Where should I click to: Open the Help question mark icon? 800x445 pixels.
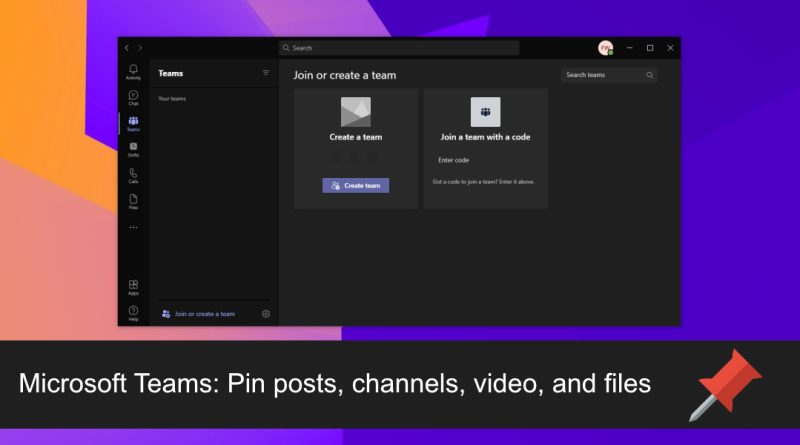pyautogui.click(x=133, y=313)
